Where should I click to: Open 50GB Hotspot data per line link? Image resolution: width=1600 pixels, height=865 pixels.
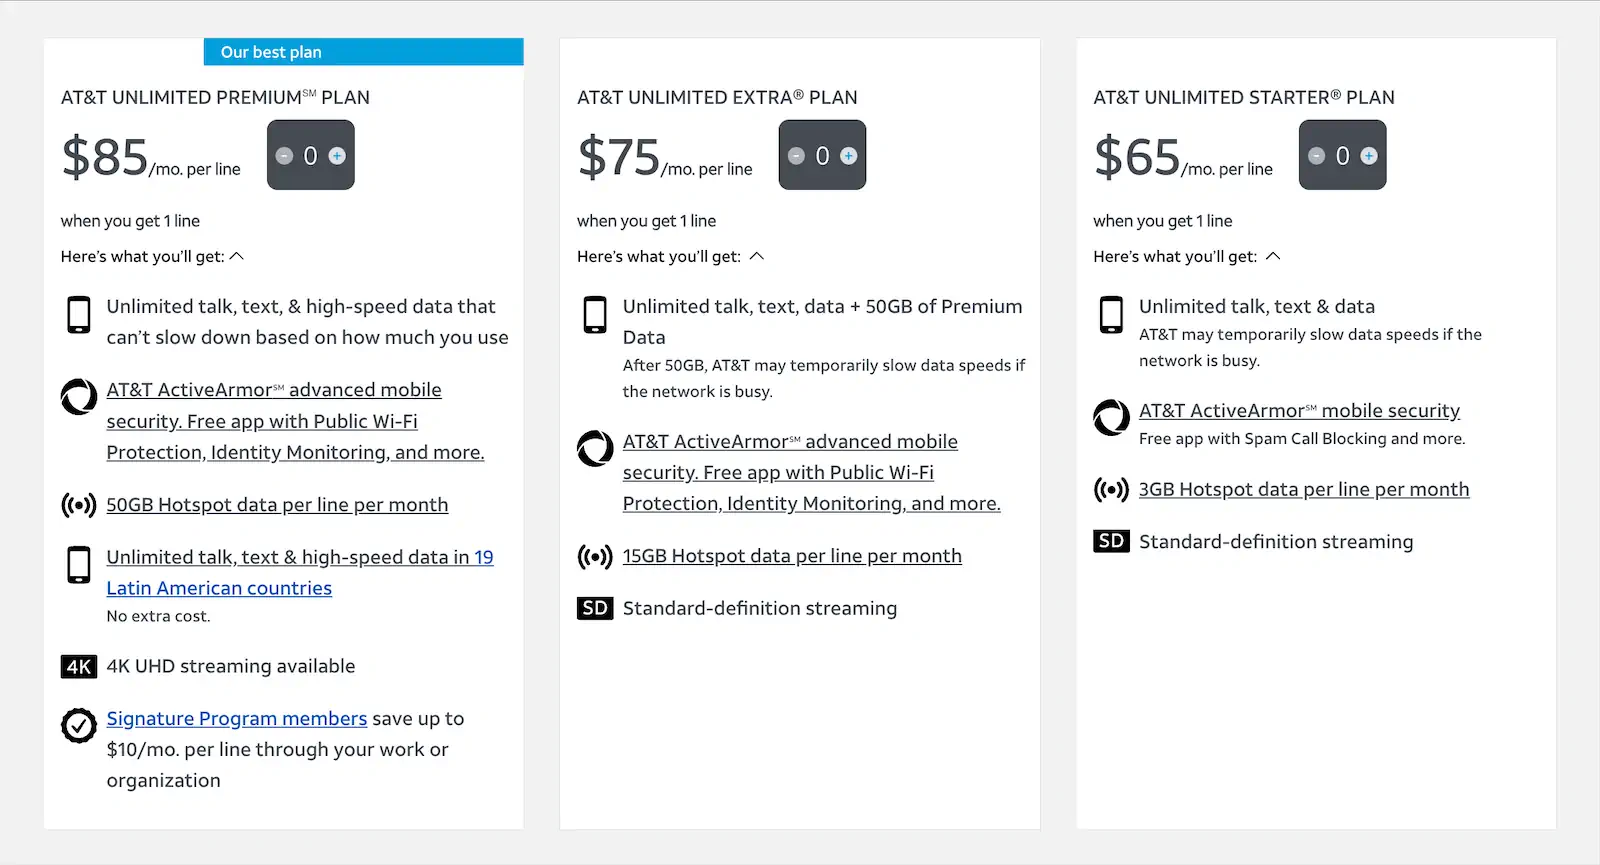[x=277, y=505]
